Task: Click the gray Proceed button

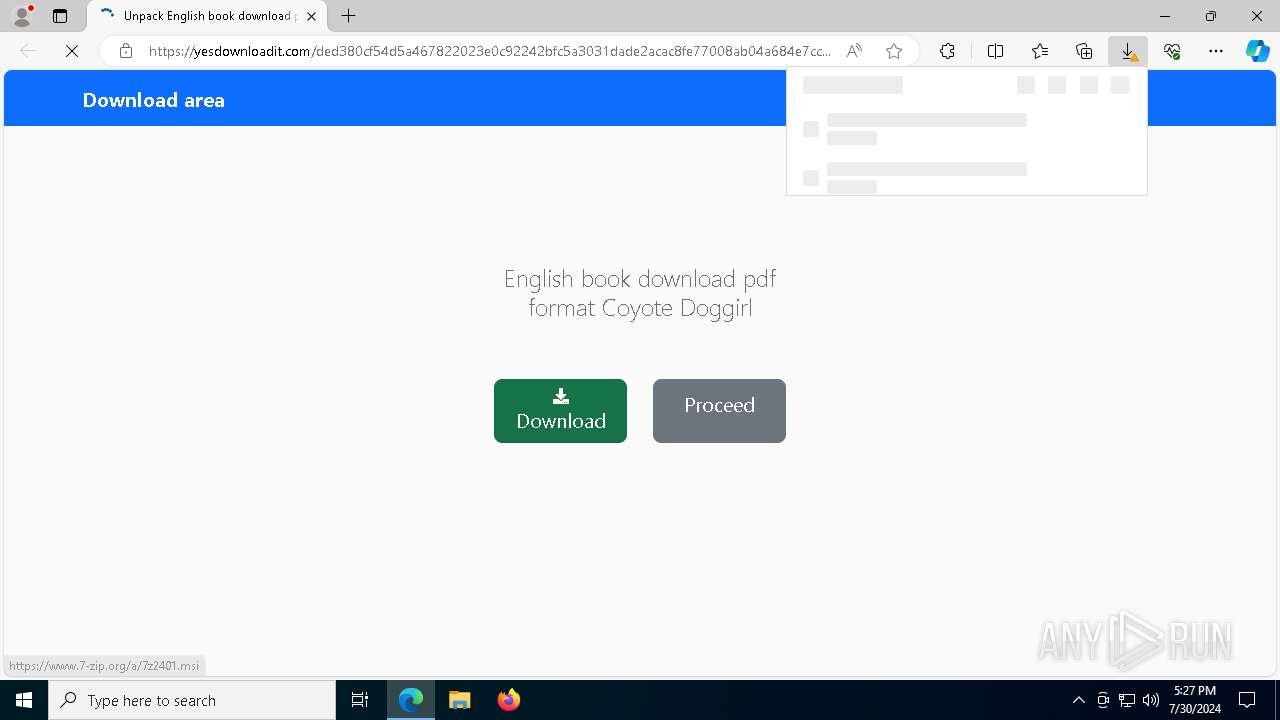Action: click(719, 411)
